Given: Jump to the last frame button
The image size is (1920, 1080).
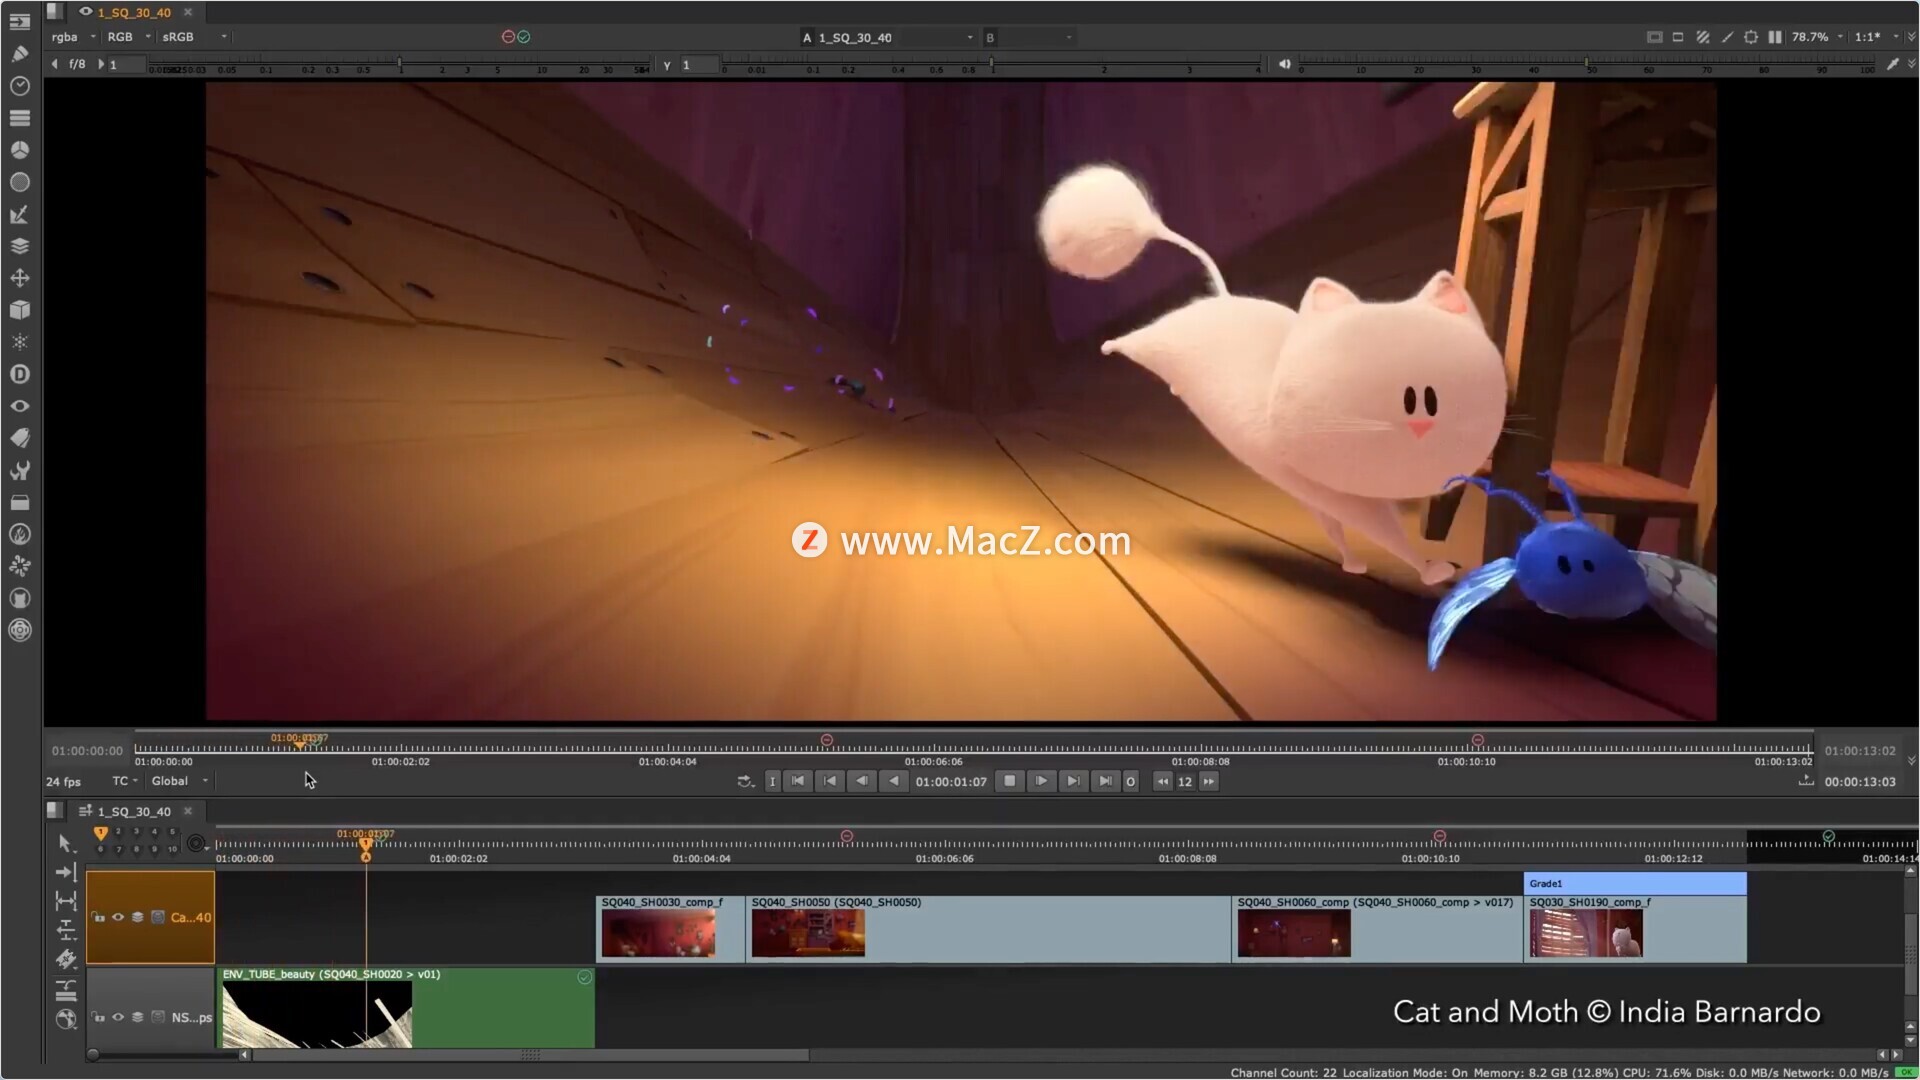Looking at the screenshot, I should click(1104, 781).
